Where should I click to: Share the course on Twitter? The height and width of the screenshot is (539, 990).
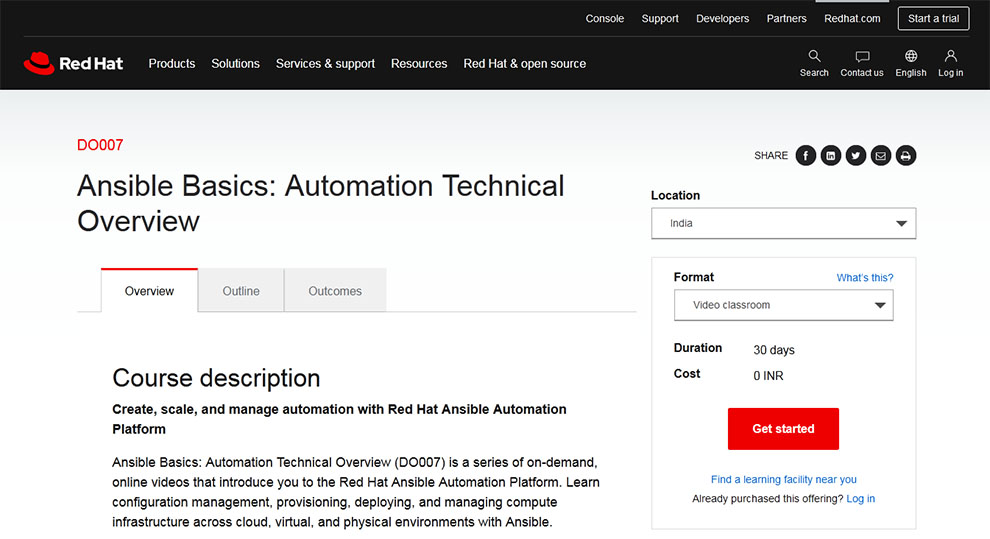tap(856, 155)
